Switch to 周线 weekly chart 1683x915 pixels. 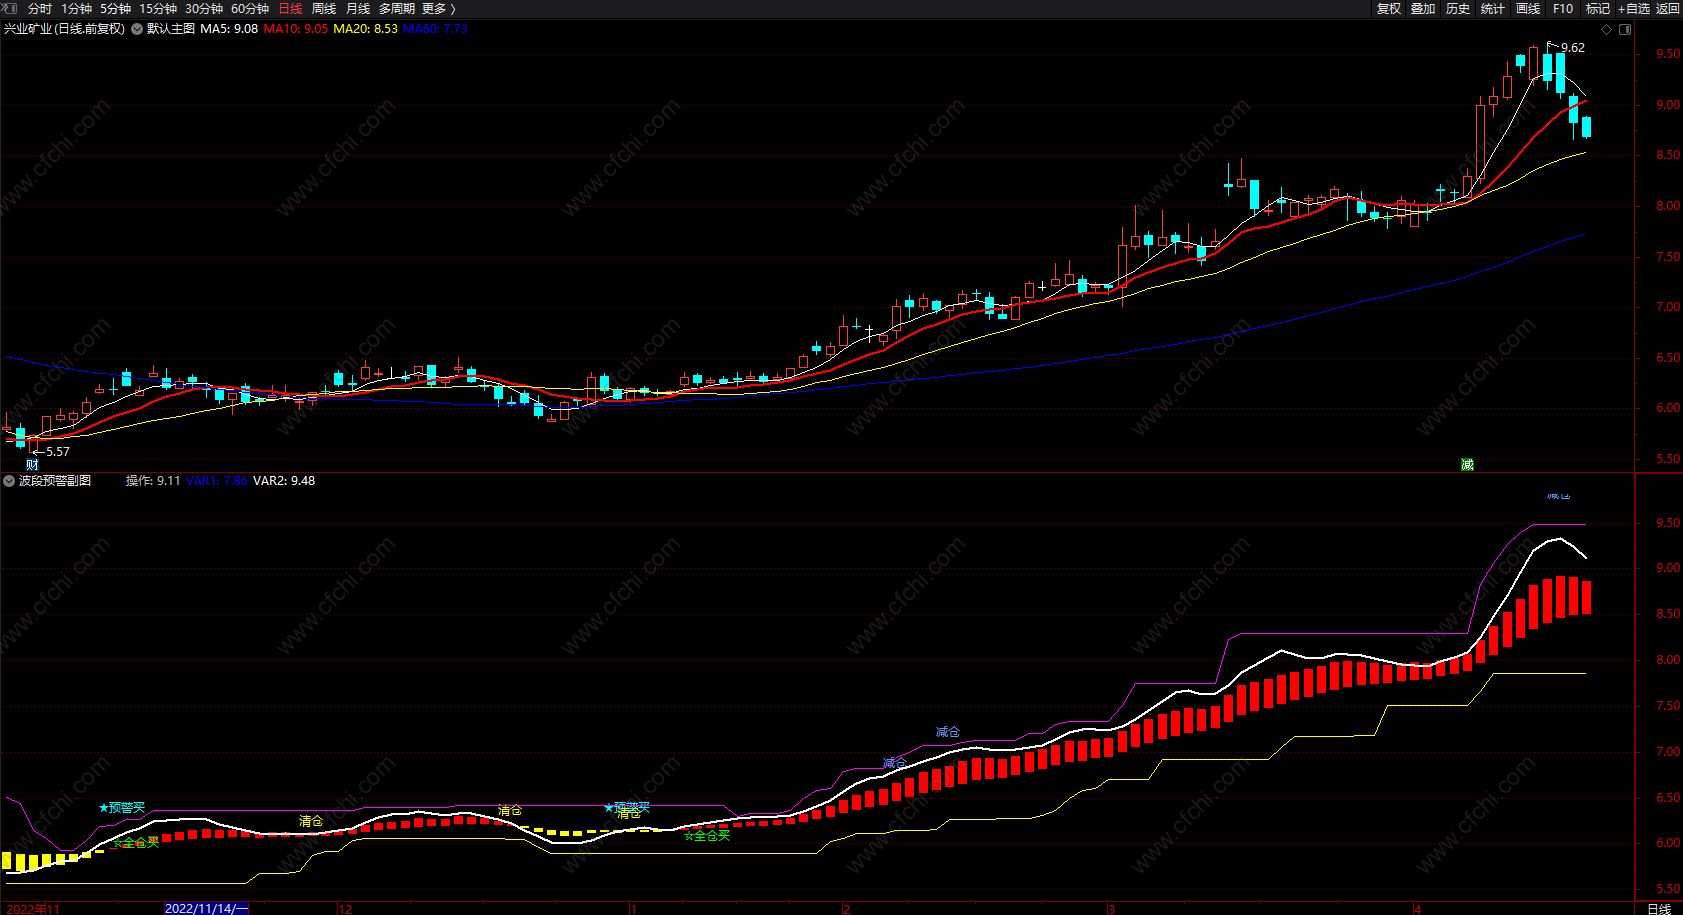click(x=324, y=8)
